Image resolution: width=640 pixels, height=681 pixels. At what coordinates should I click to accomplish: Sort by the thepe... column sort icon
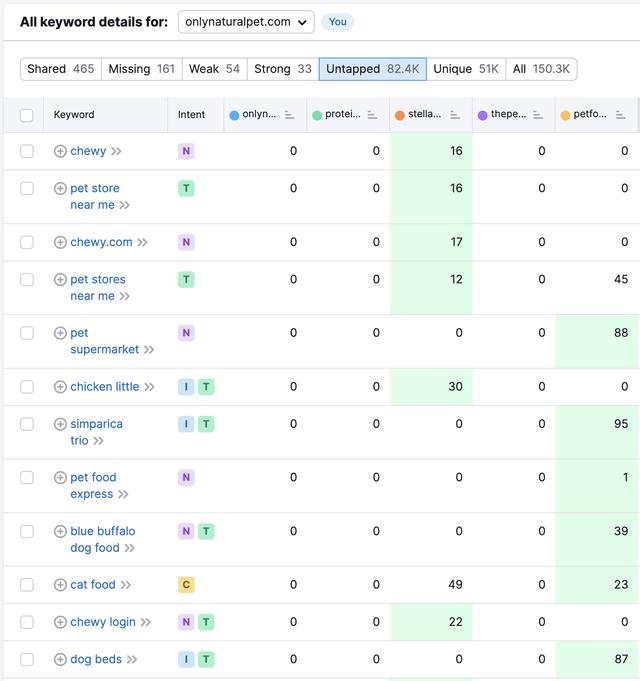538,115
